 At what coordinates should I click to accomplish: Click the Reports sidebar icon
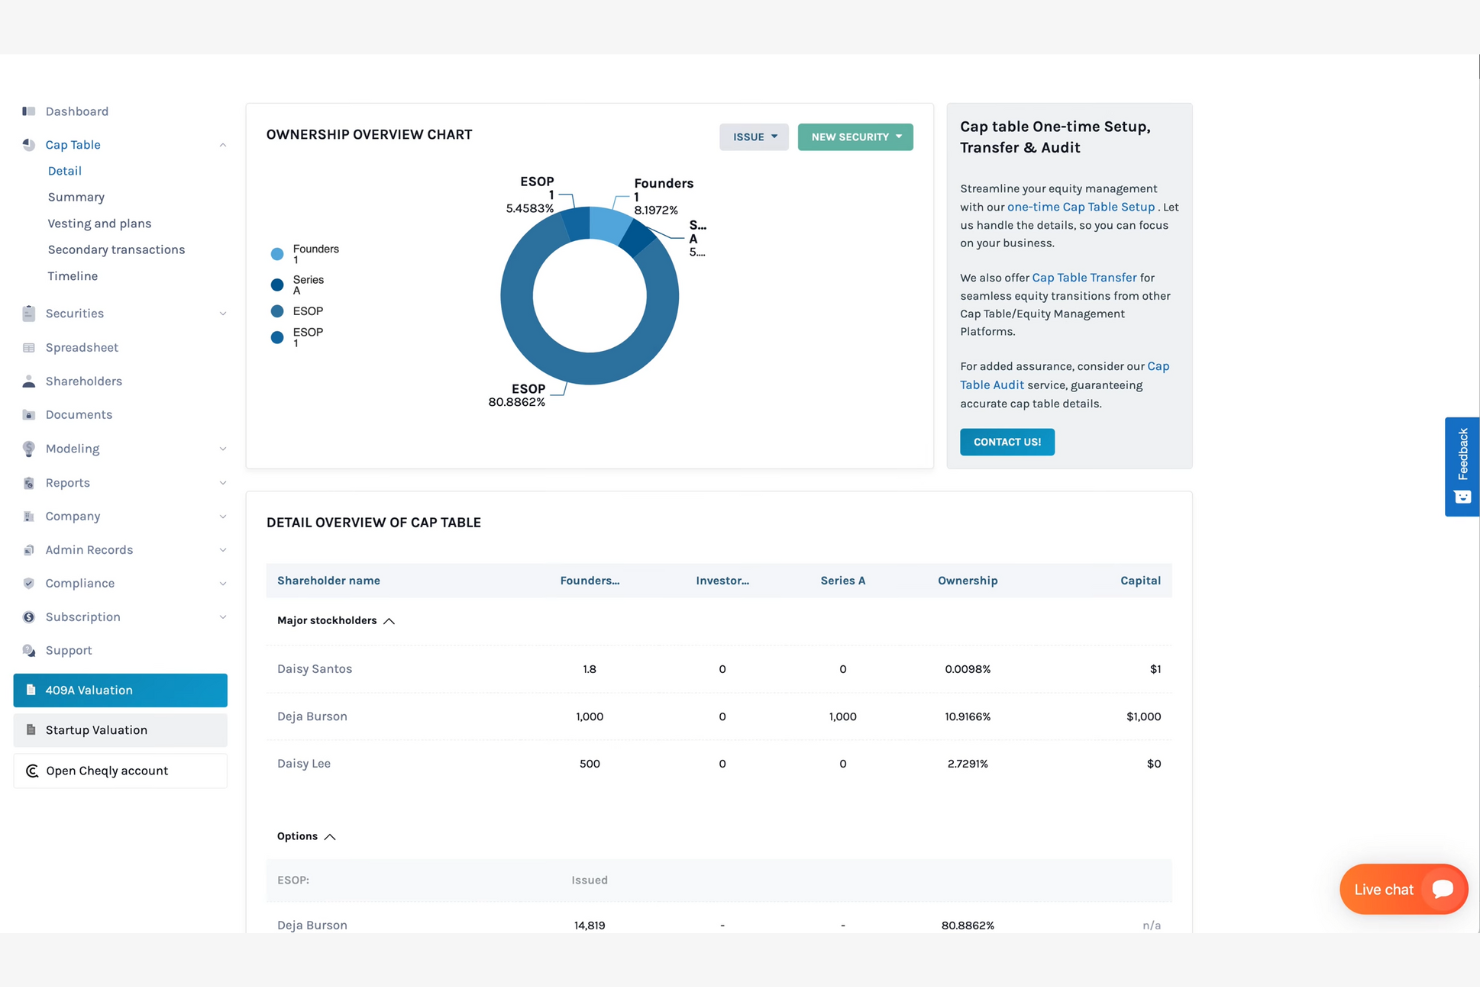coord(27,482)
